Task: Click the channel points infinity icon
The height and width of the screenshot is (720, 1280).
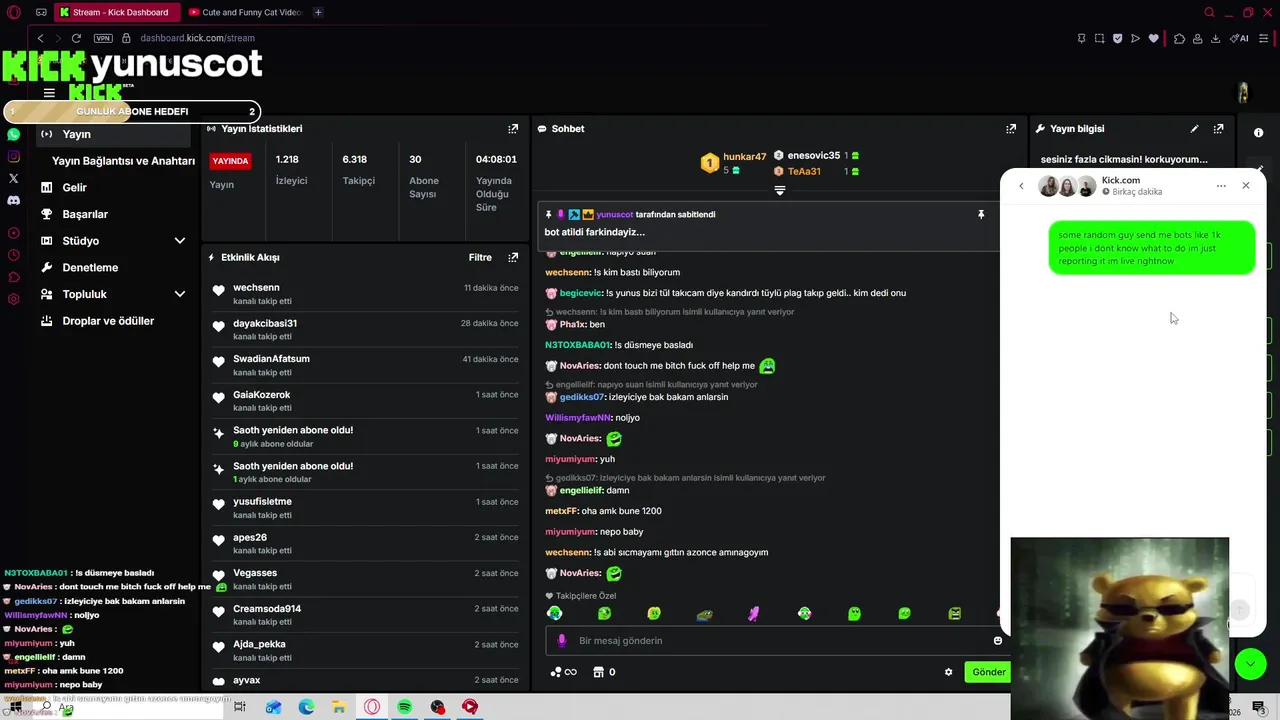Action: click(x=564, y=672)
